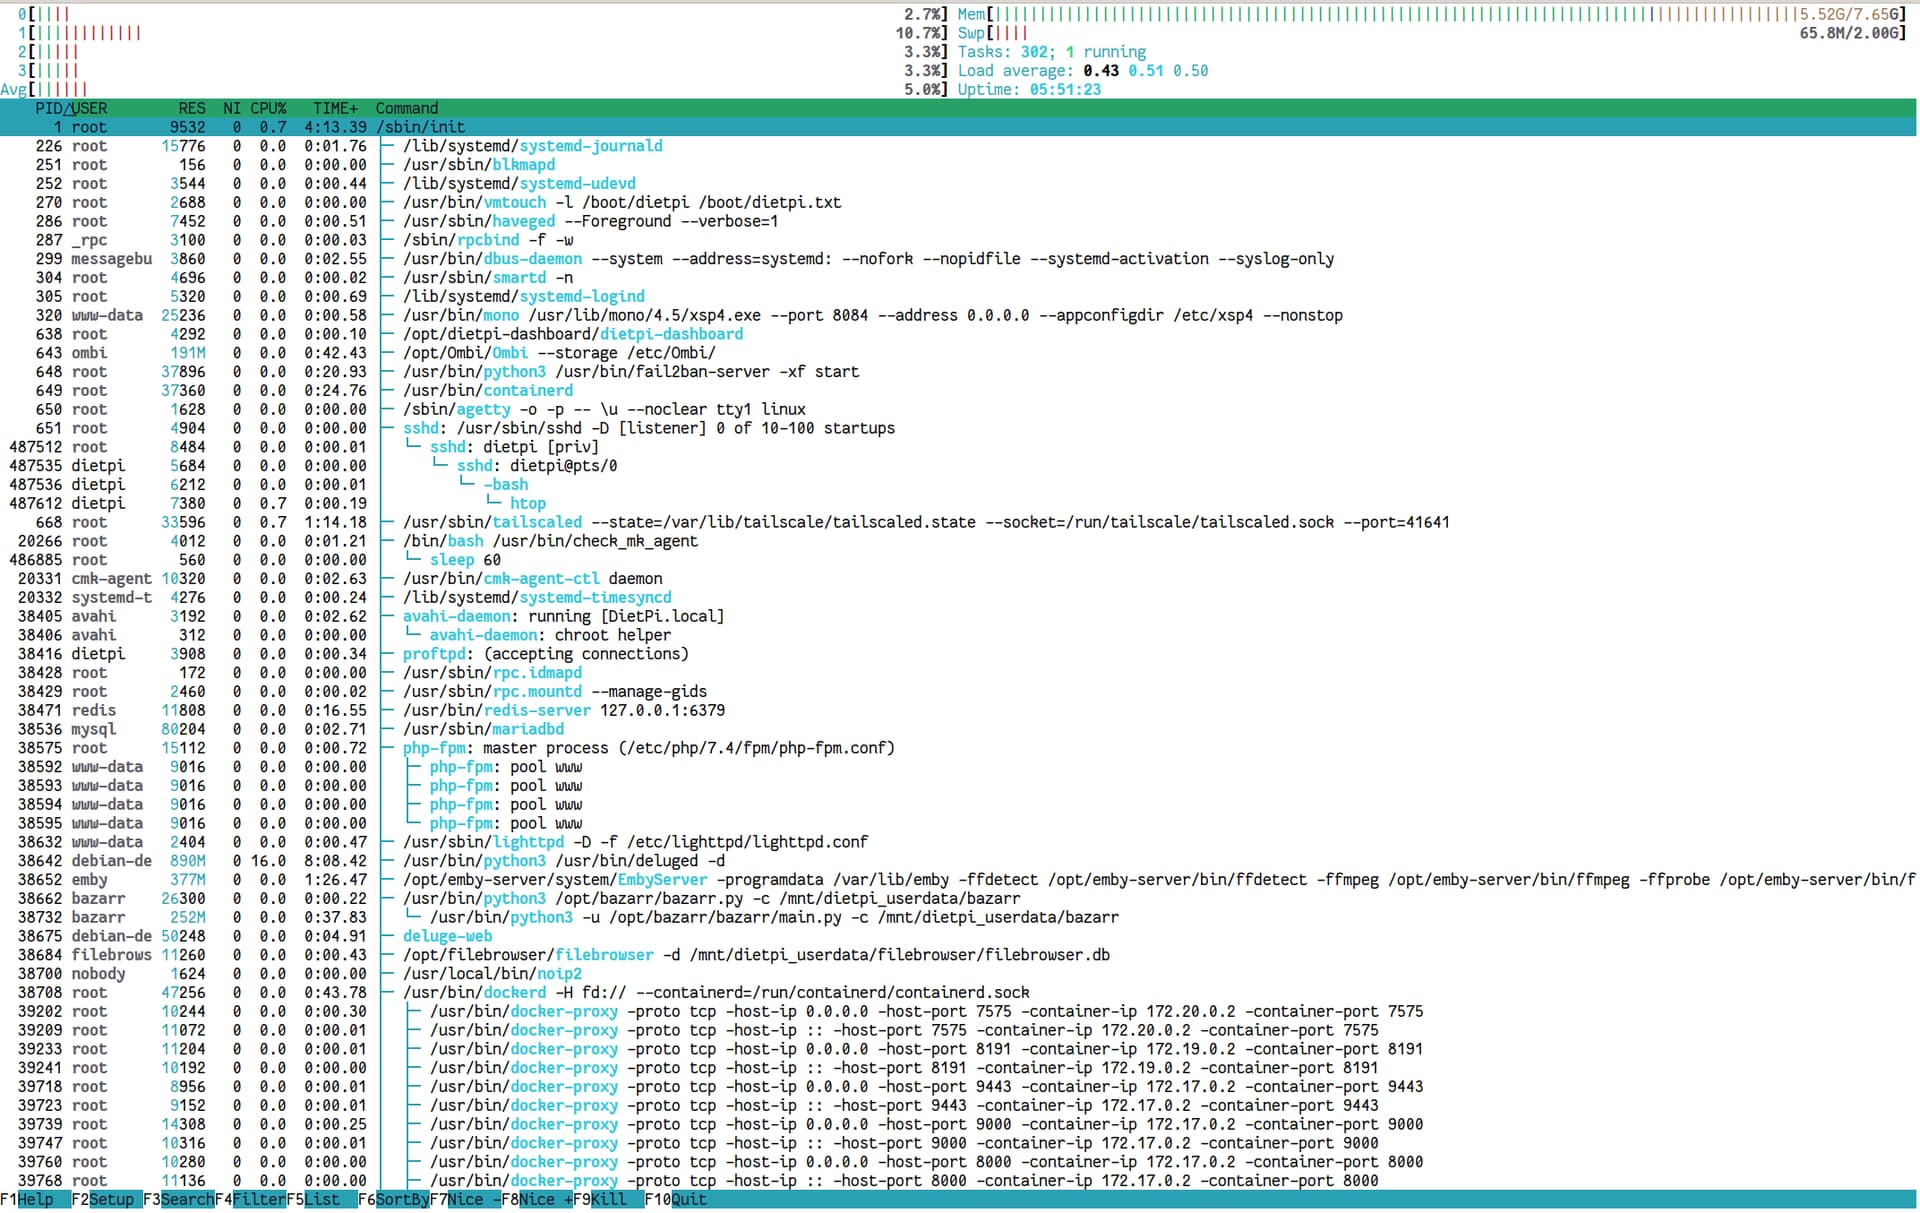
Task: Sort by the PID column header
Action: click(49, 108)
